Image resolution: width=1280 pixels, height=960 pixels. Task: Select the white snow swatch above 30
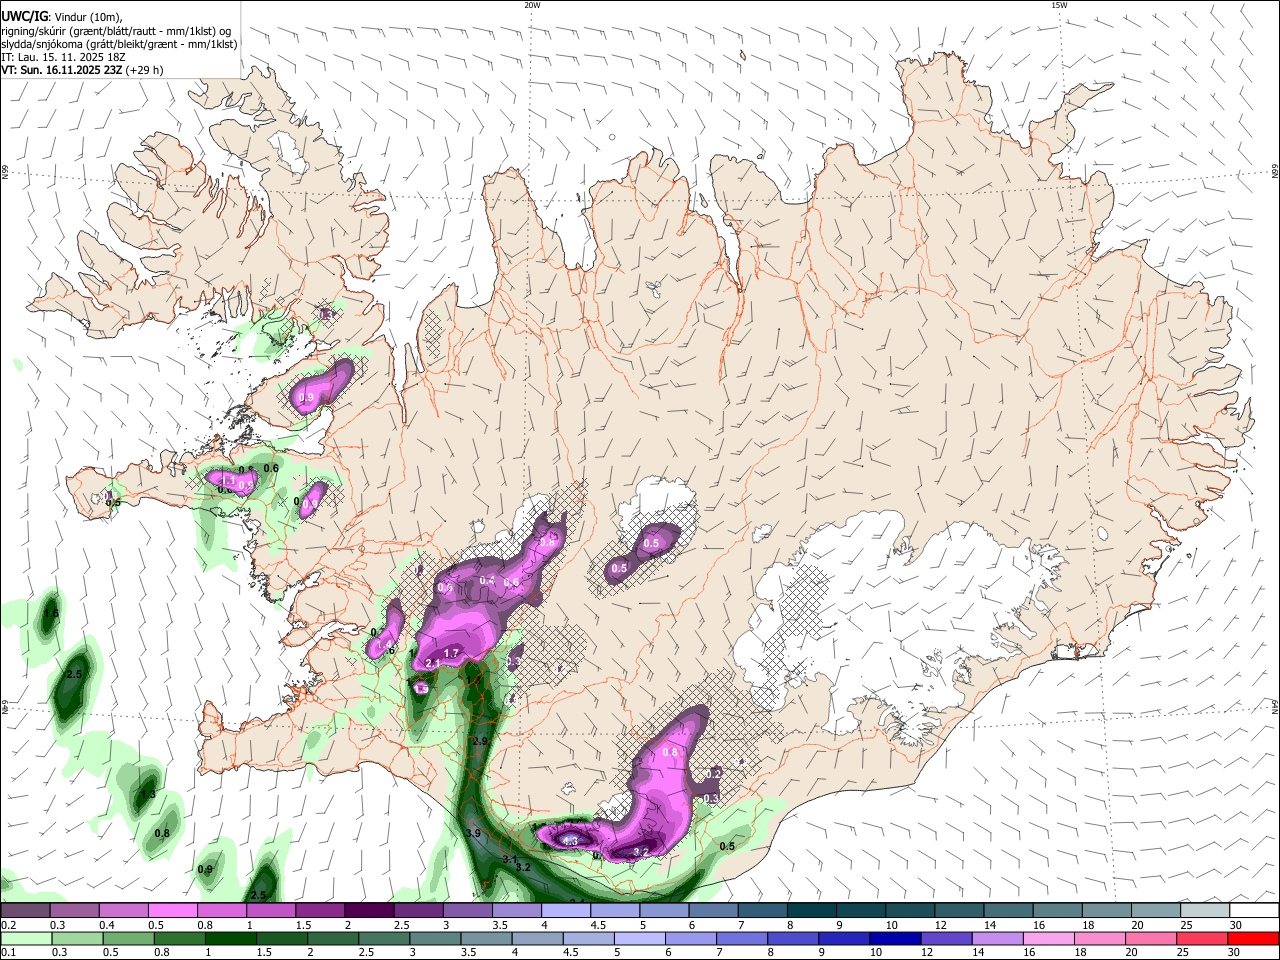tap(1254, 910)
